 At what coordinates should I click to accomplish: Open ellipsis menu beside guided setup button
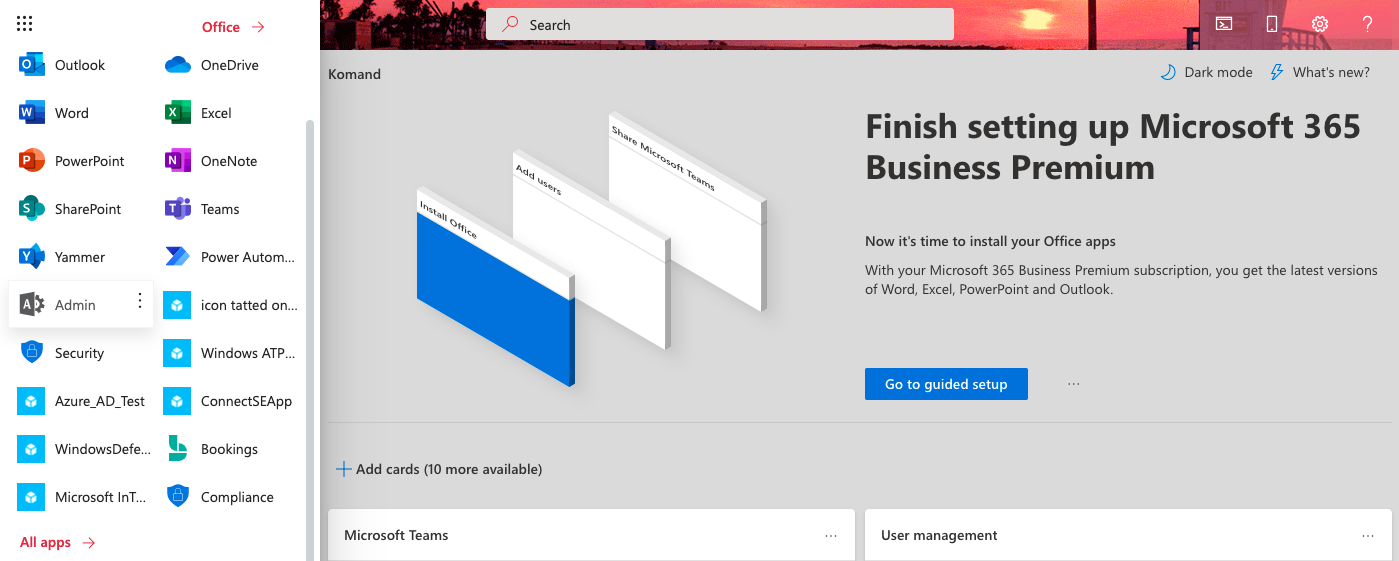click(1074, 384)
